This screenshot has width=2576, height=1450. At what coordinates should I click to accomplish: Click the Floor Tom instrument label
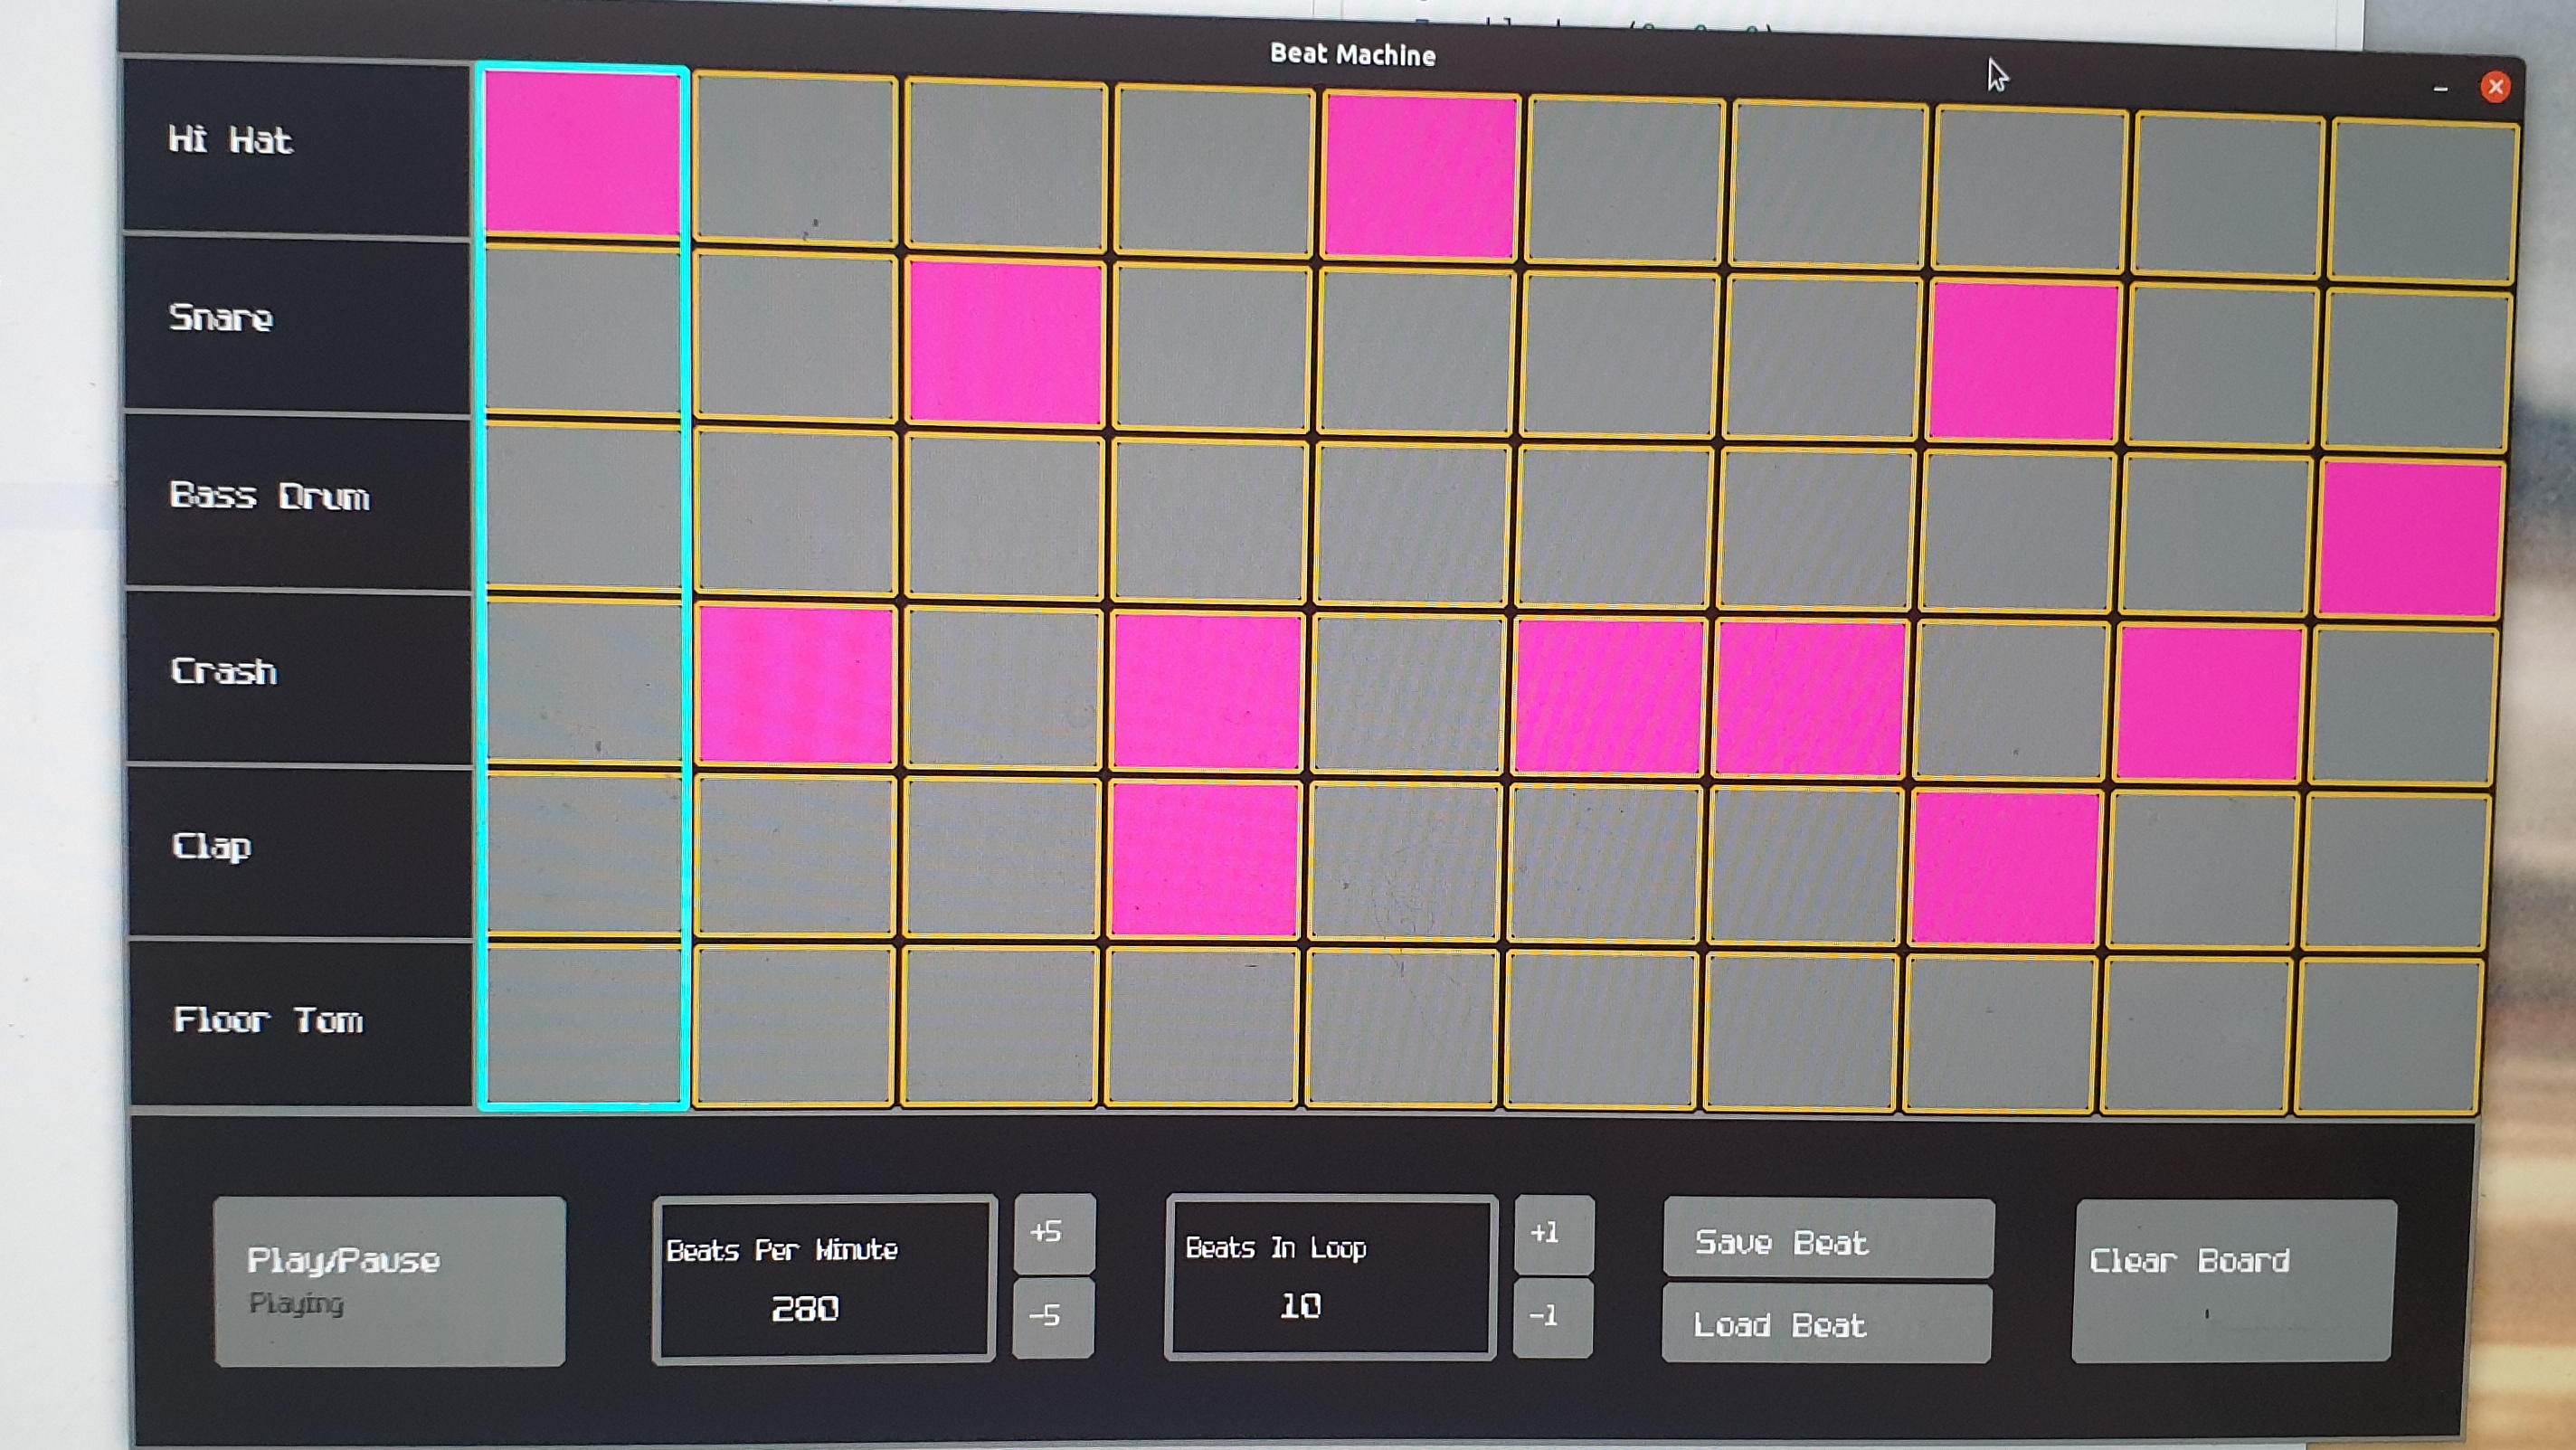tap(302, 1025)
